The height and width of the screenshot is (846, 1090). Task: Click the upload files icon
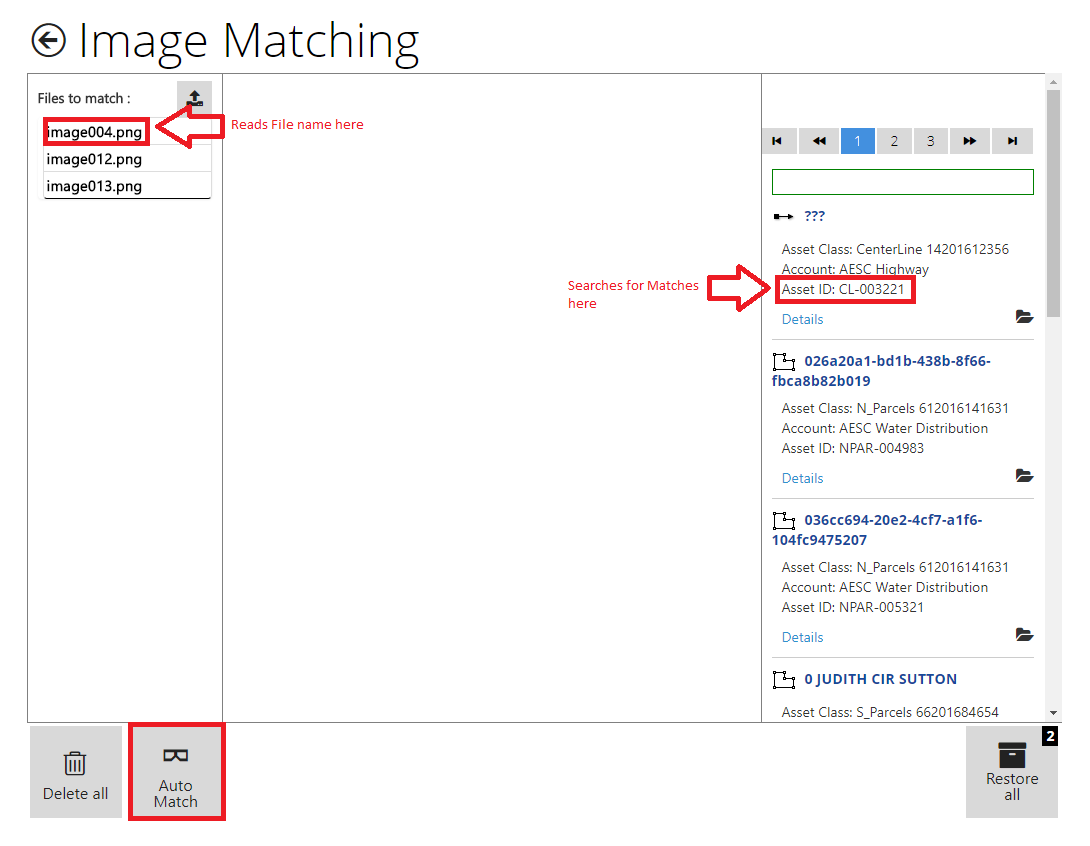194,98
